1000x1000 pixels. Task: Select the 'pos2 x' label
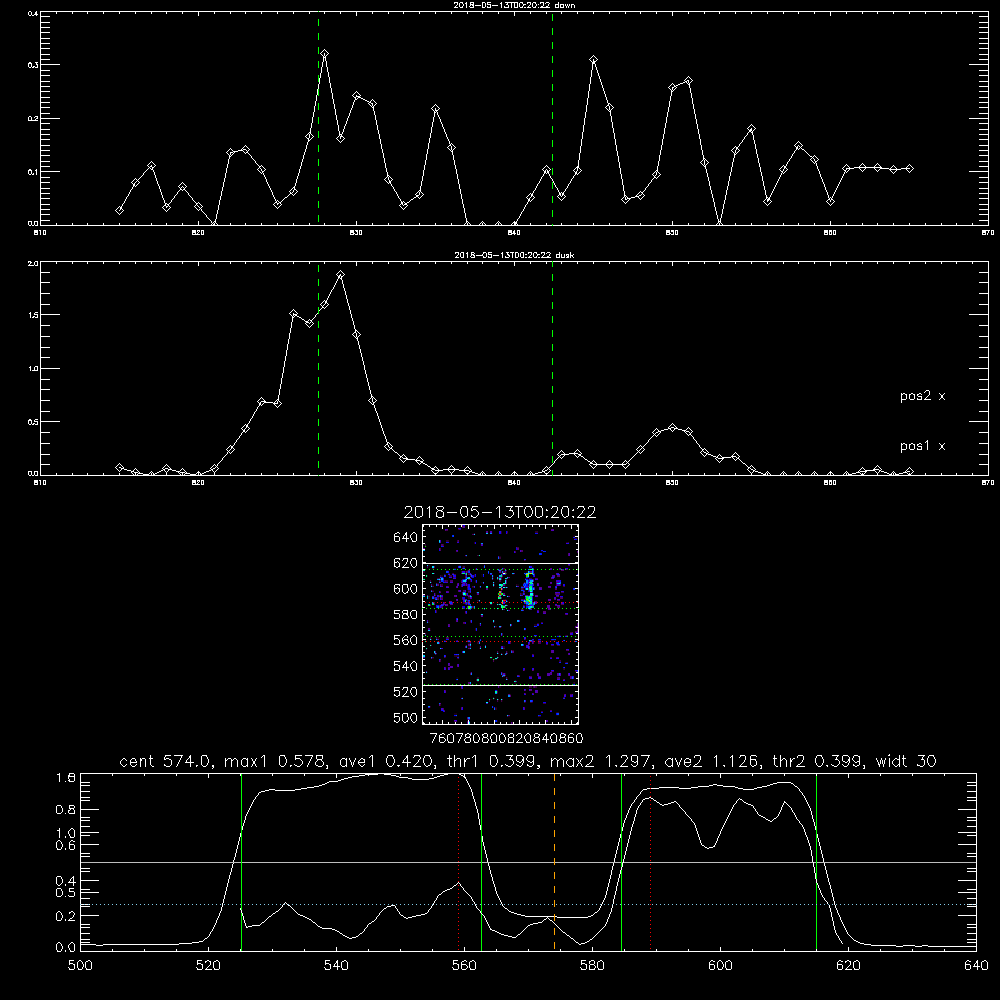point(922,396)
